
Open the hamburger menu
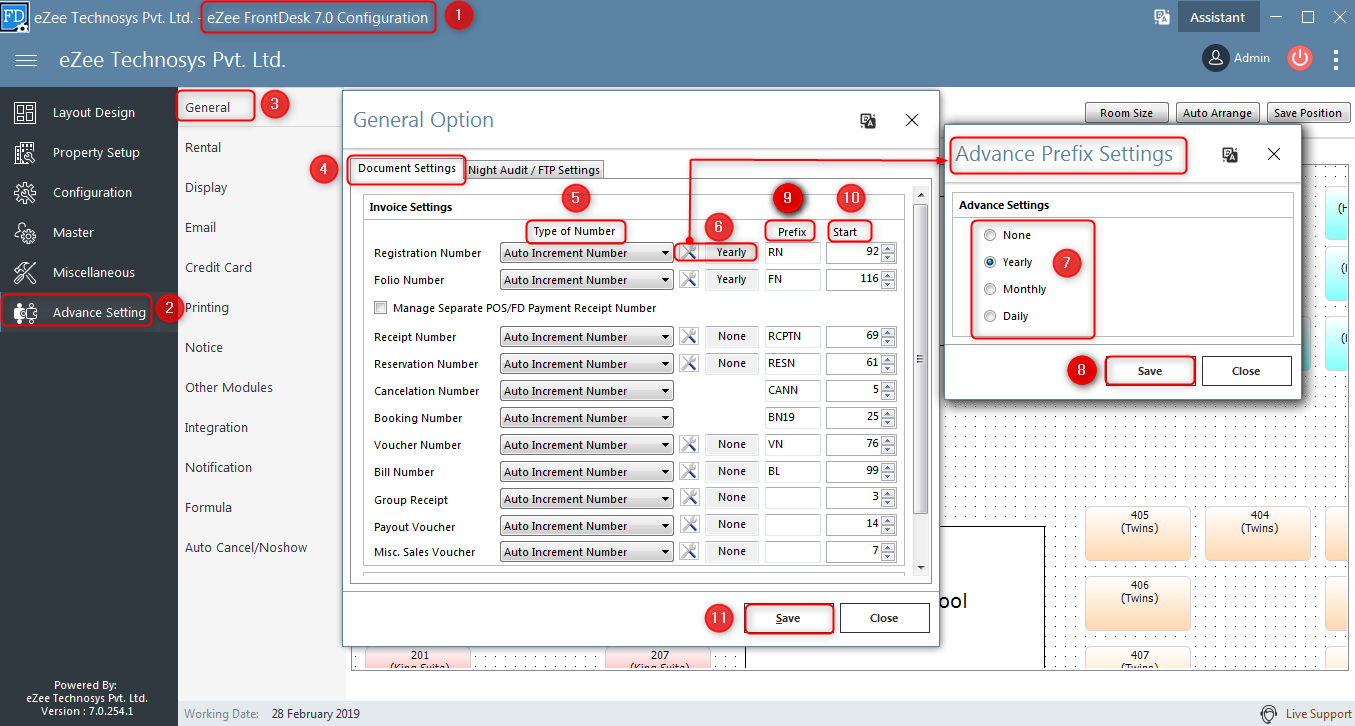26,60
